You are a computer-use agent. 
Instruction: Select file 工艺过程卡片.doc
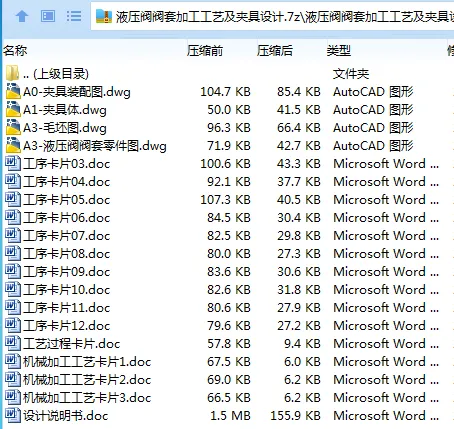pyautogui.click(x=71, y=344)
